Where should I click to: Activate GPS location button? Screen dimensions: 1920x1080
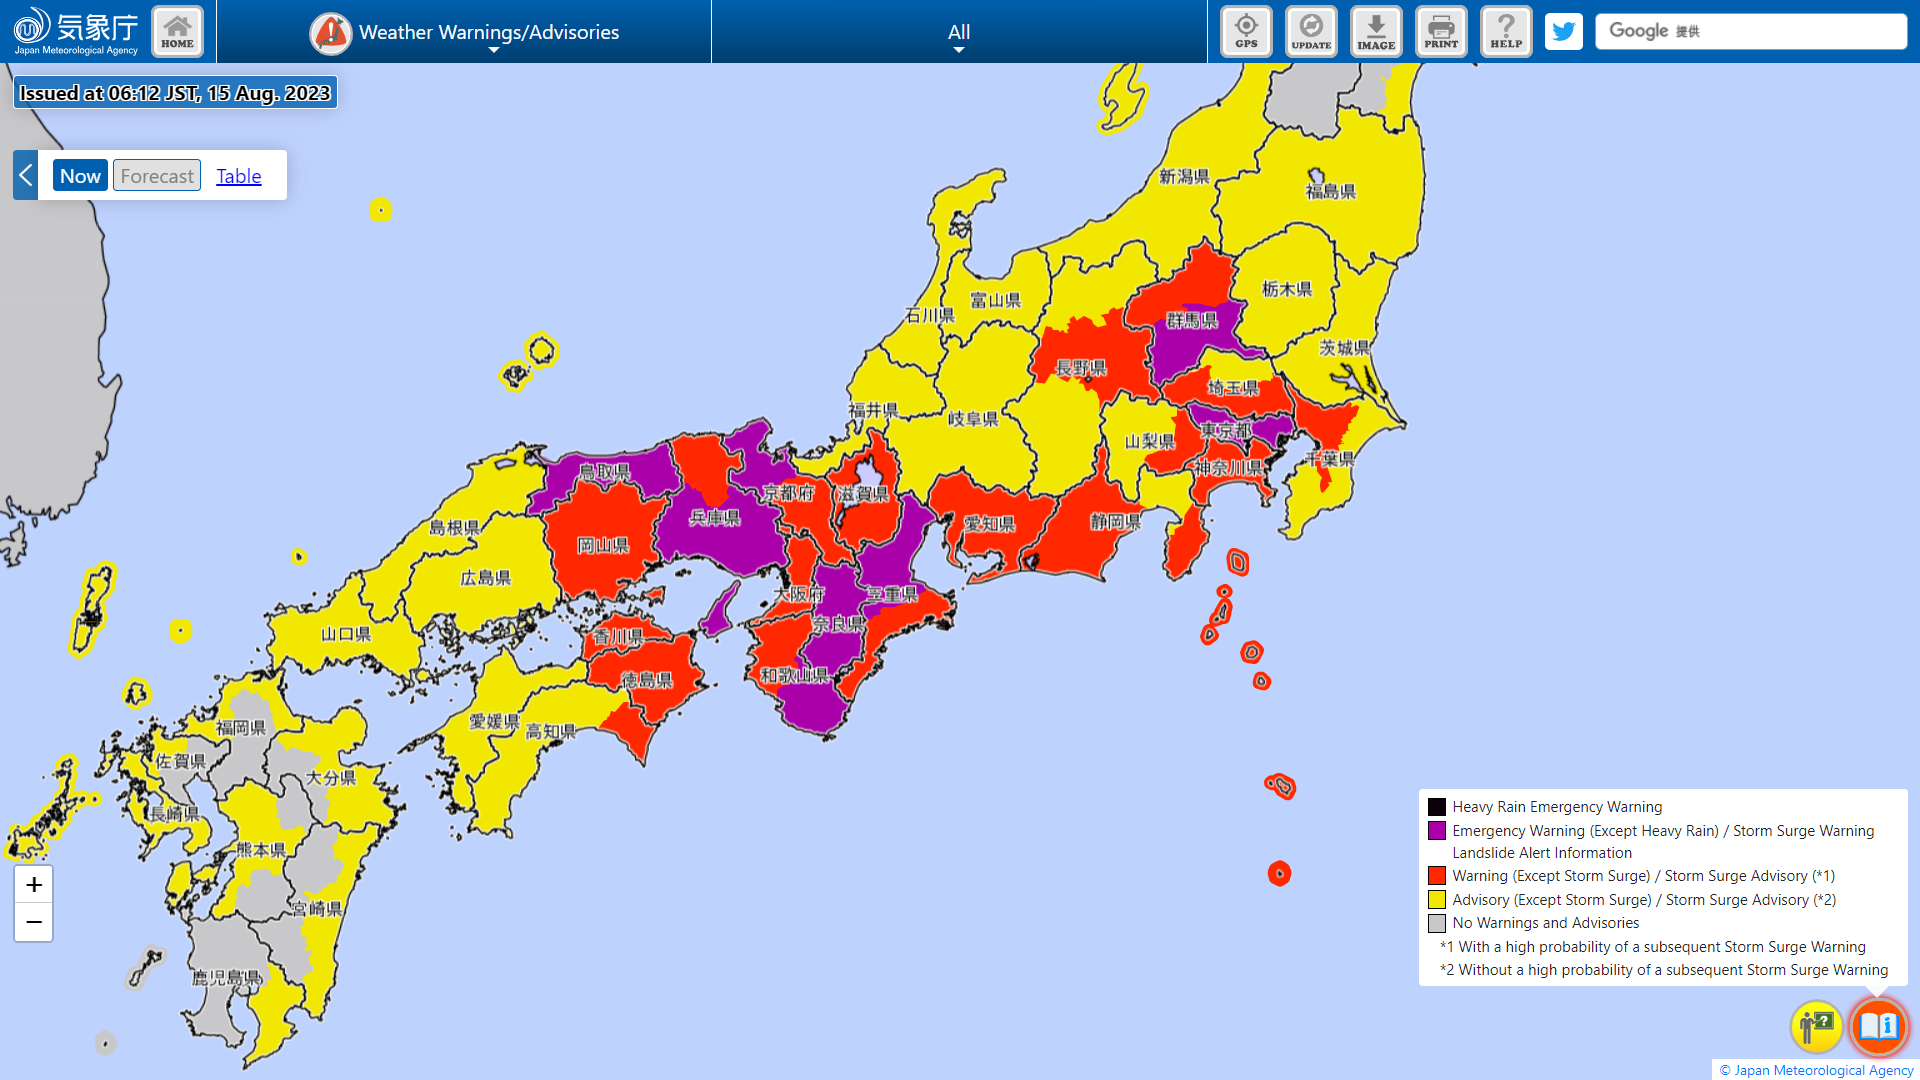[1246, 31]
